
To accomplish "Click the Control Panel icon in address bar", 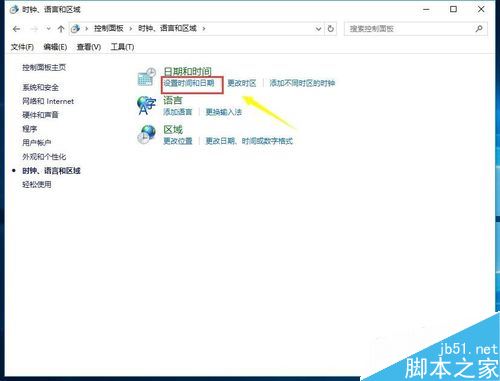I will pyautogui.click(x=76, y=29).
